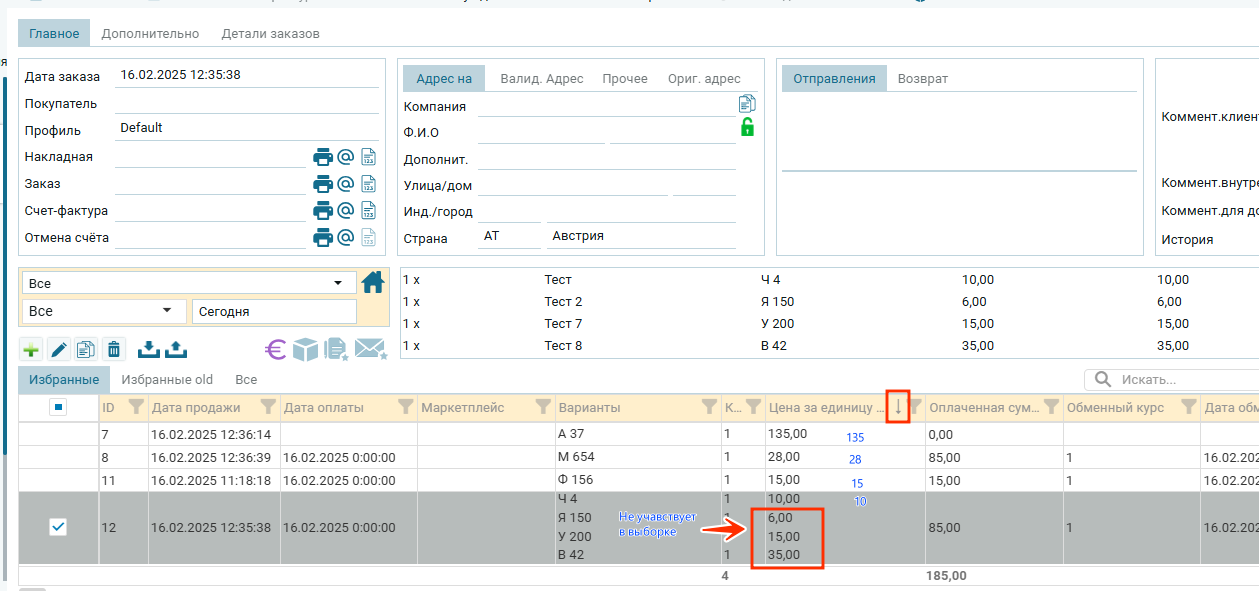Click the envelope mail icon in toolbar
This screenshot has width=1259, height=591.
[370, 349]
